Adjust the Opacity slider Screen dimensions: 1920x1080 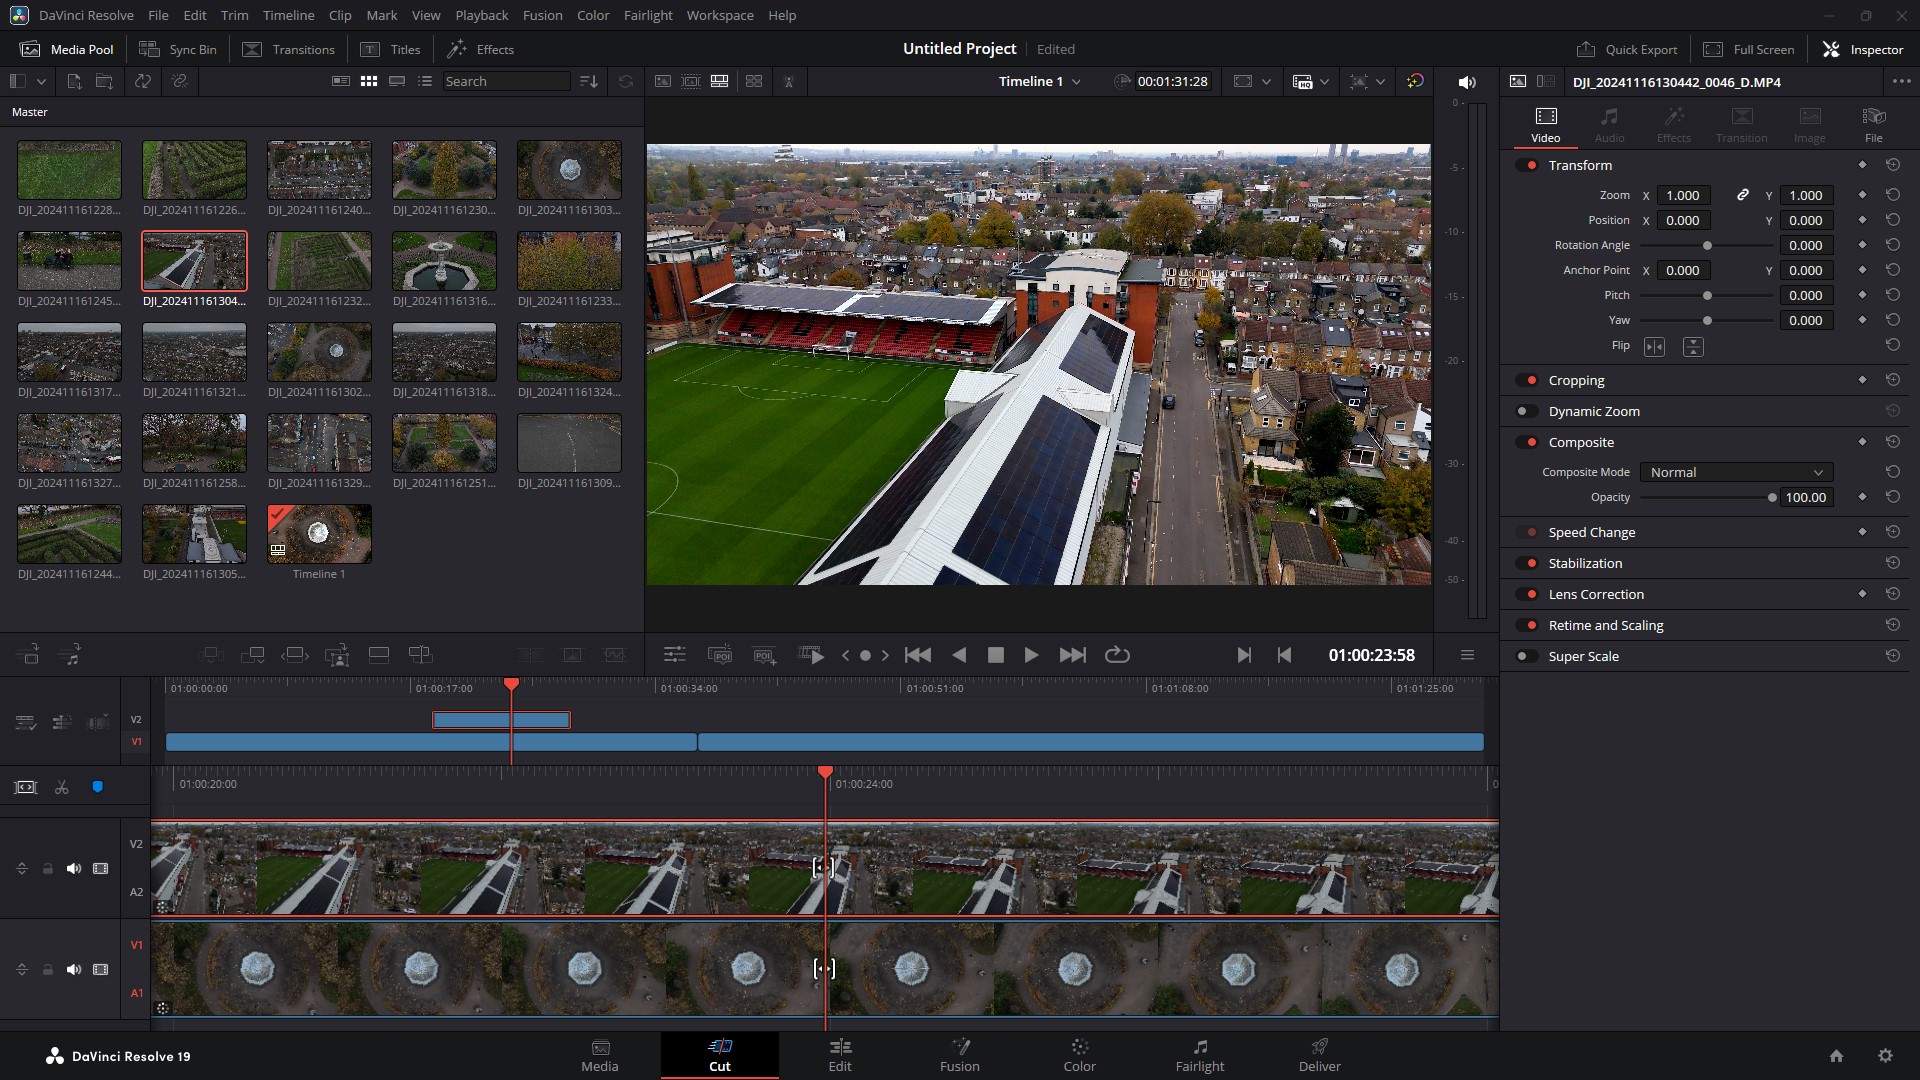click(x=1706, y=497)
